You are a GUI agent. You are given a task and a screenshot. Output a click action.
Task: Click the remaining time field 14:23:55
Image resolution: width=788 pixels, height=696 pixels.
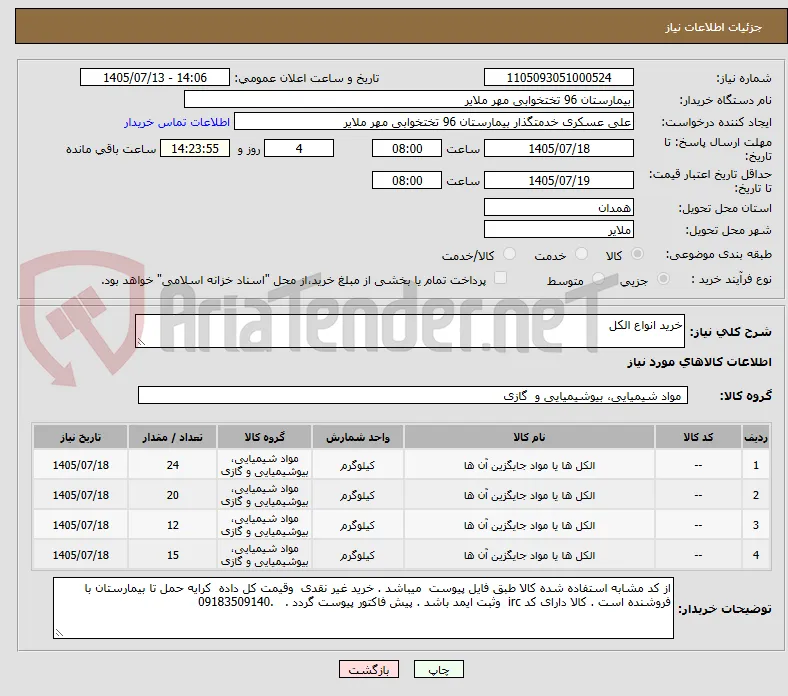195,148
